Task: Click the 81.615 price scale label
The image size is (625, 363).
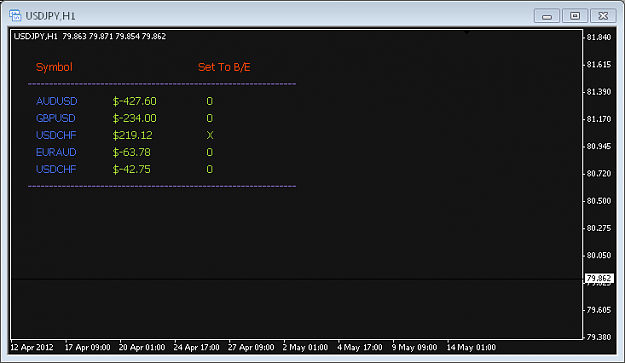Action: (599, 65)
